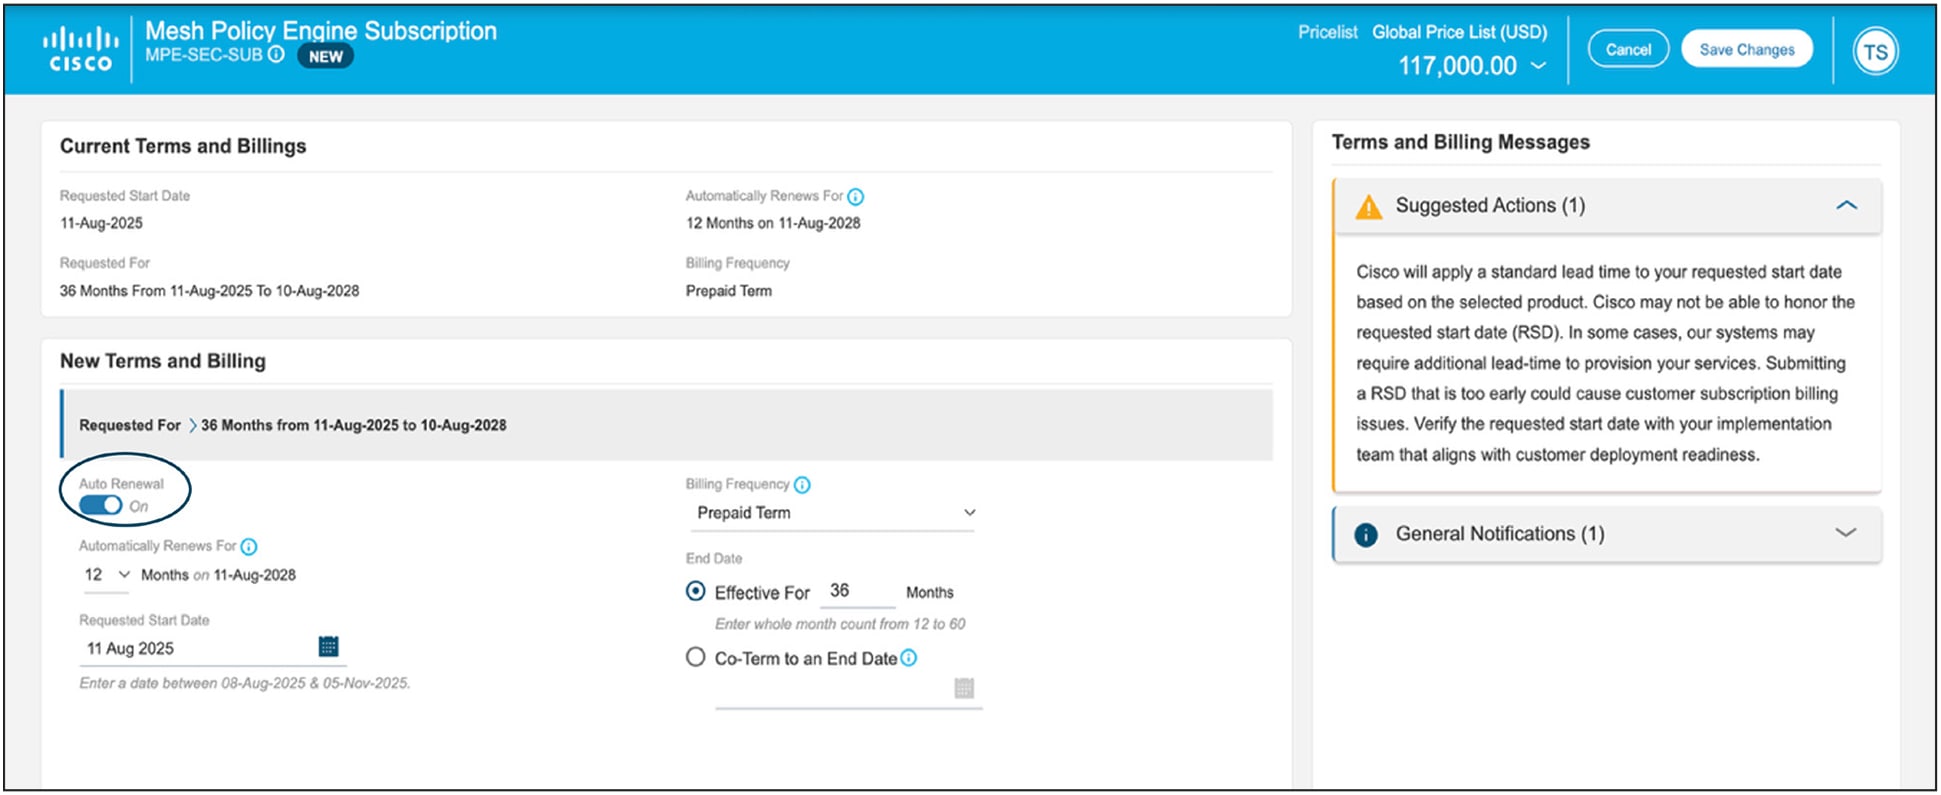The width and height of the screenshot is (1941, 795).
Task: Expand the General Notifications section
Action: [x=1846, y=533]
